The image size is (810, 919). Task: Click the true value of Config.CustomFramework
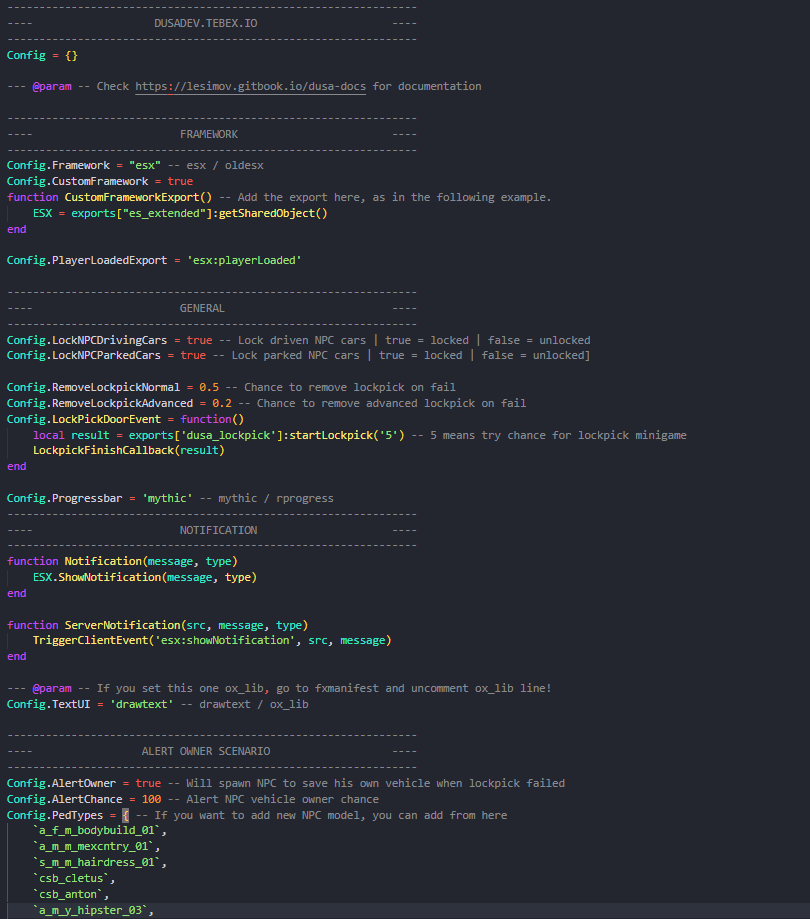(x=180, y=181)
